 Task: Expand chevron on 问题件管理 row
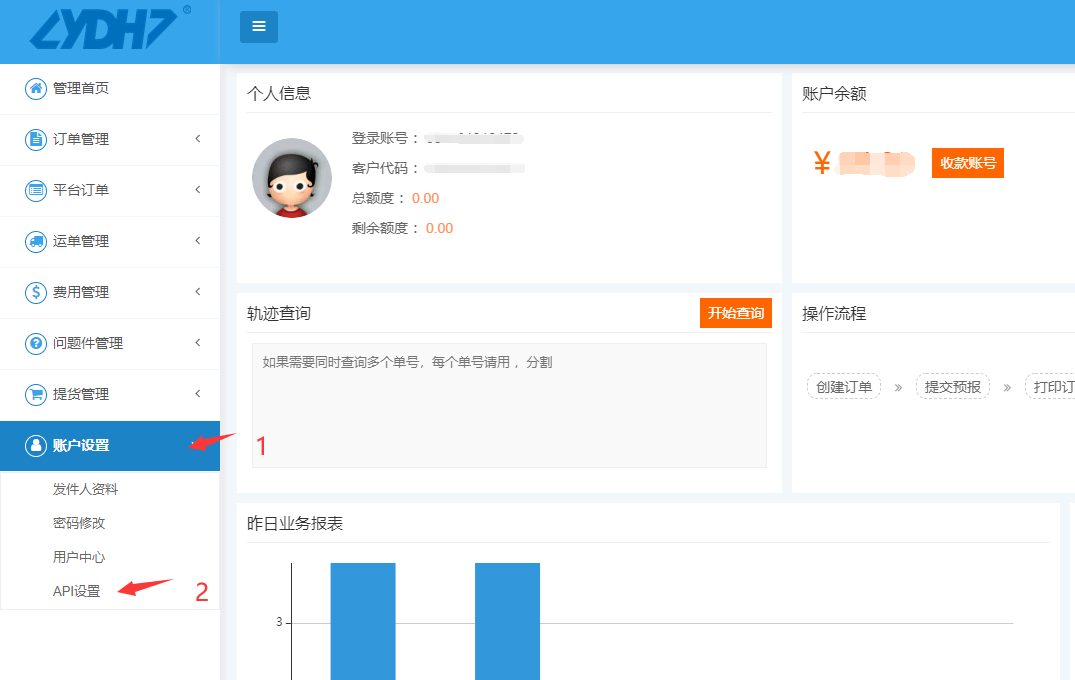(x=197, y=343)
